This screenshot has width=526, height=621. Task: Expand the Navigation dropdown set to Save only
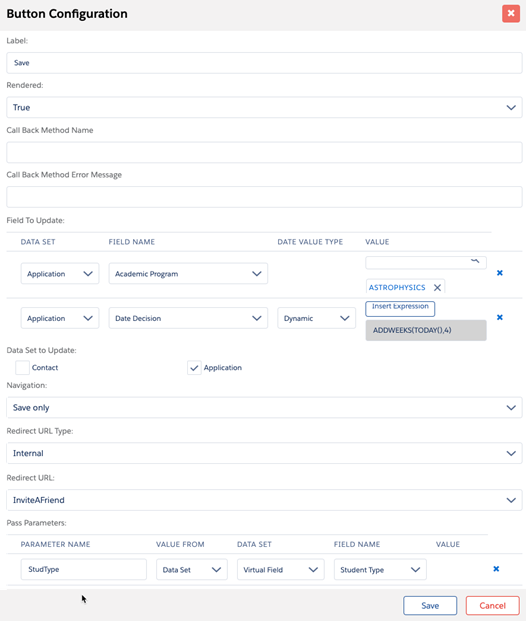pos(264,408)
